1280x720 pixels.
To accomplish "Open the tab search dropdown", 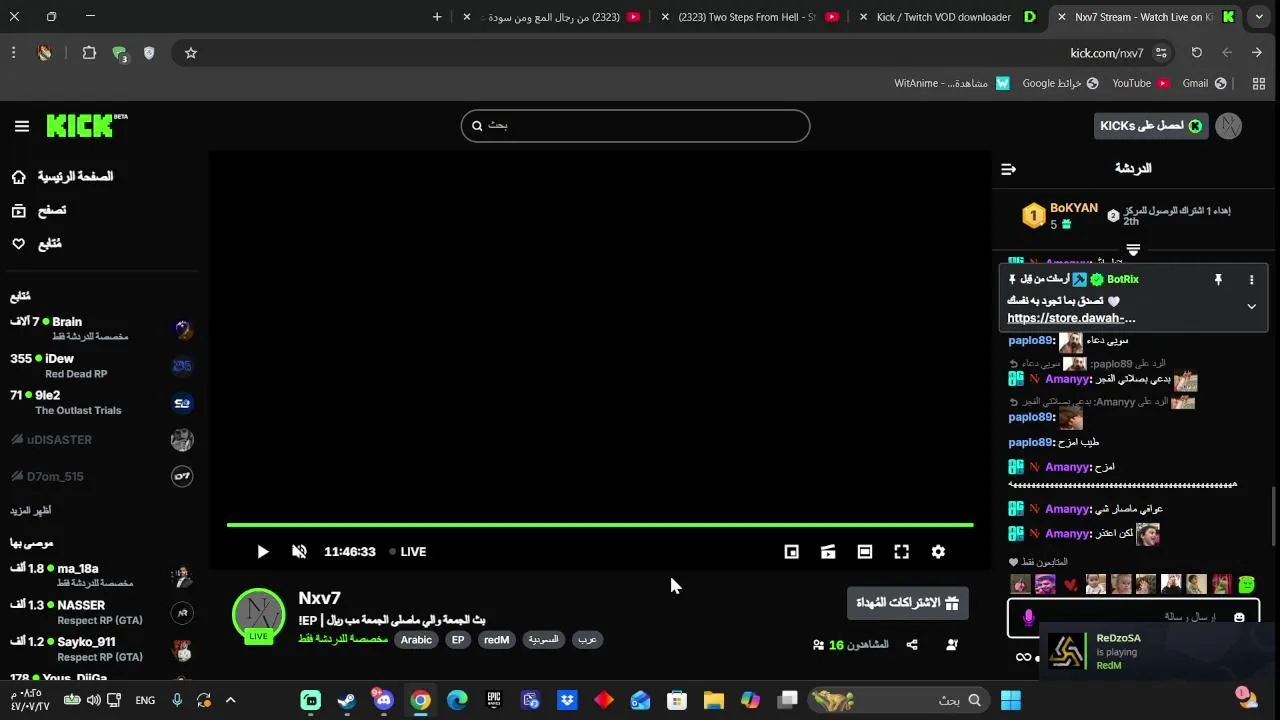I will pyautogui.click(x=1259, y=17).
